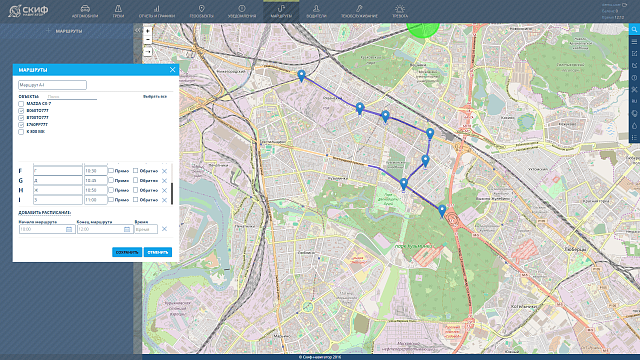Click Добавить расписание link
The width and height of the screenshot is (640, 360).
44,213
